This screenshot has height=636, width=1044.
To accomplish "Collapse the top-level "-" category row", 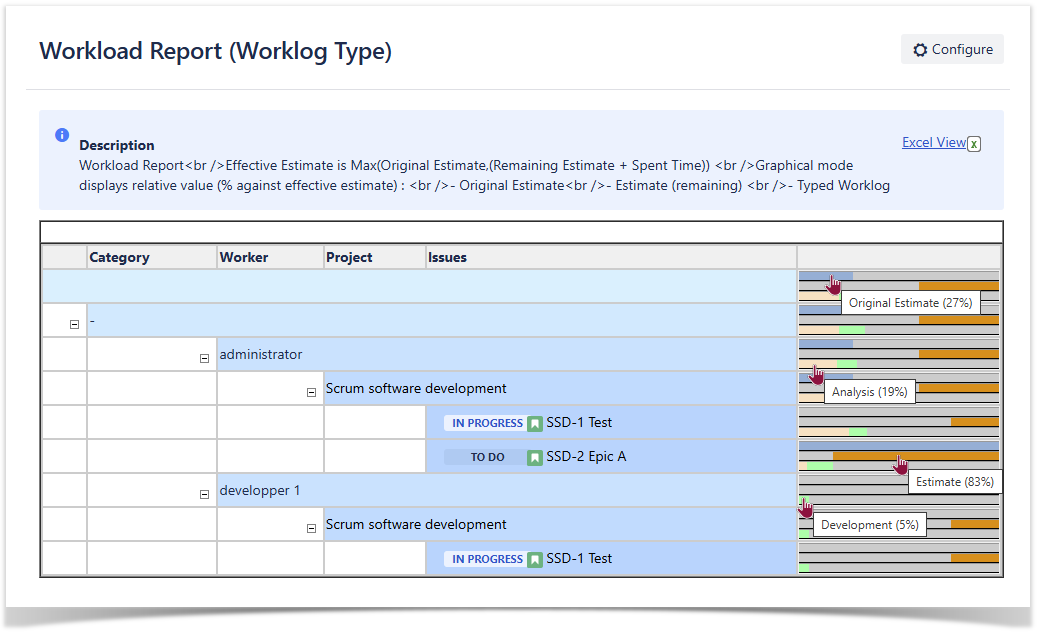I will (74, 324).
